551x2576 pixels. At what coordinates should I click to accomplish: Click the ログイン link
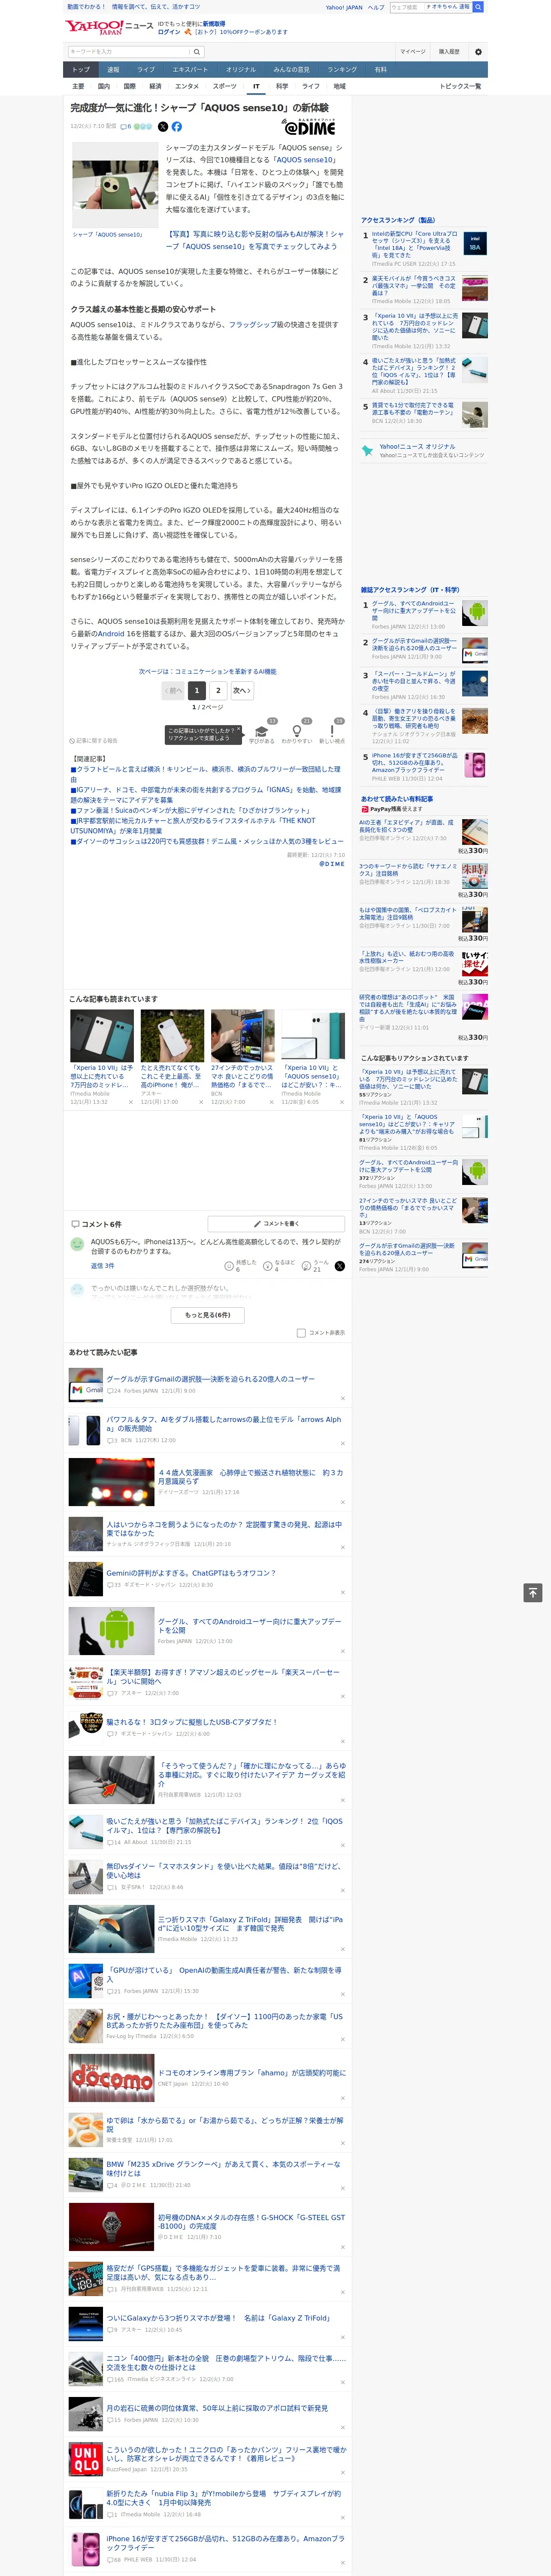pyautogui.click(x=169, y=32)
